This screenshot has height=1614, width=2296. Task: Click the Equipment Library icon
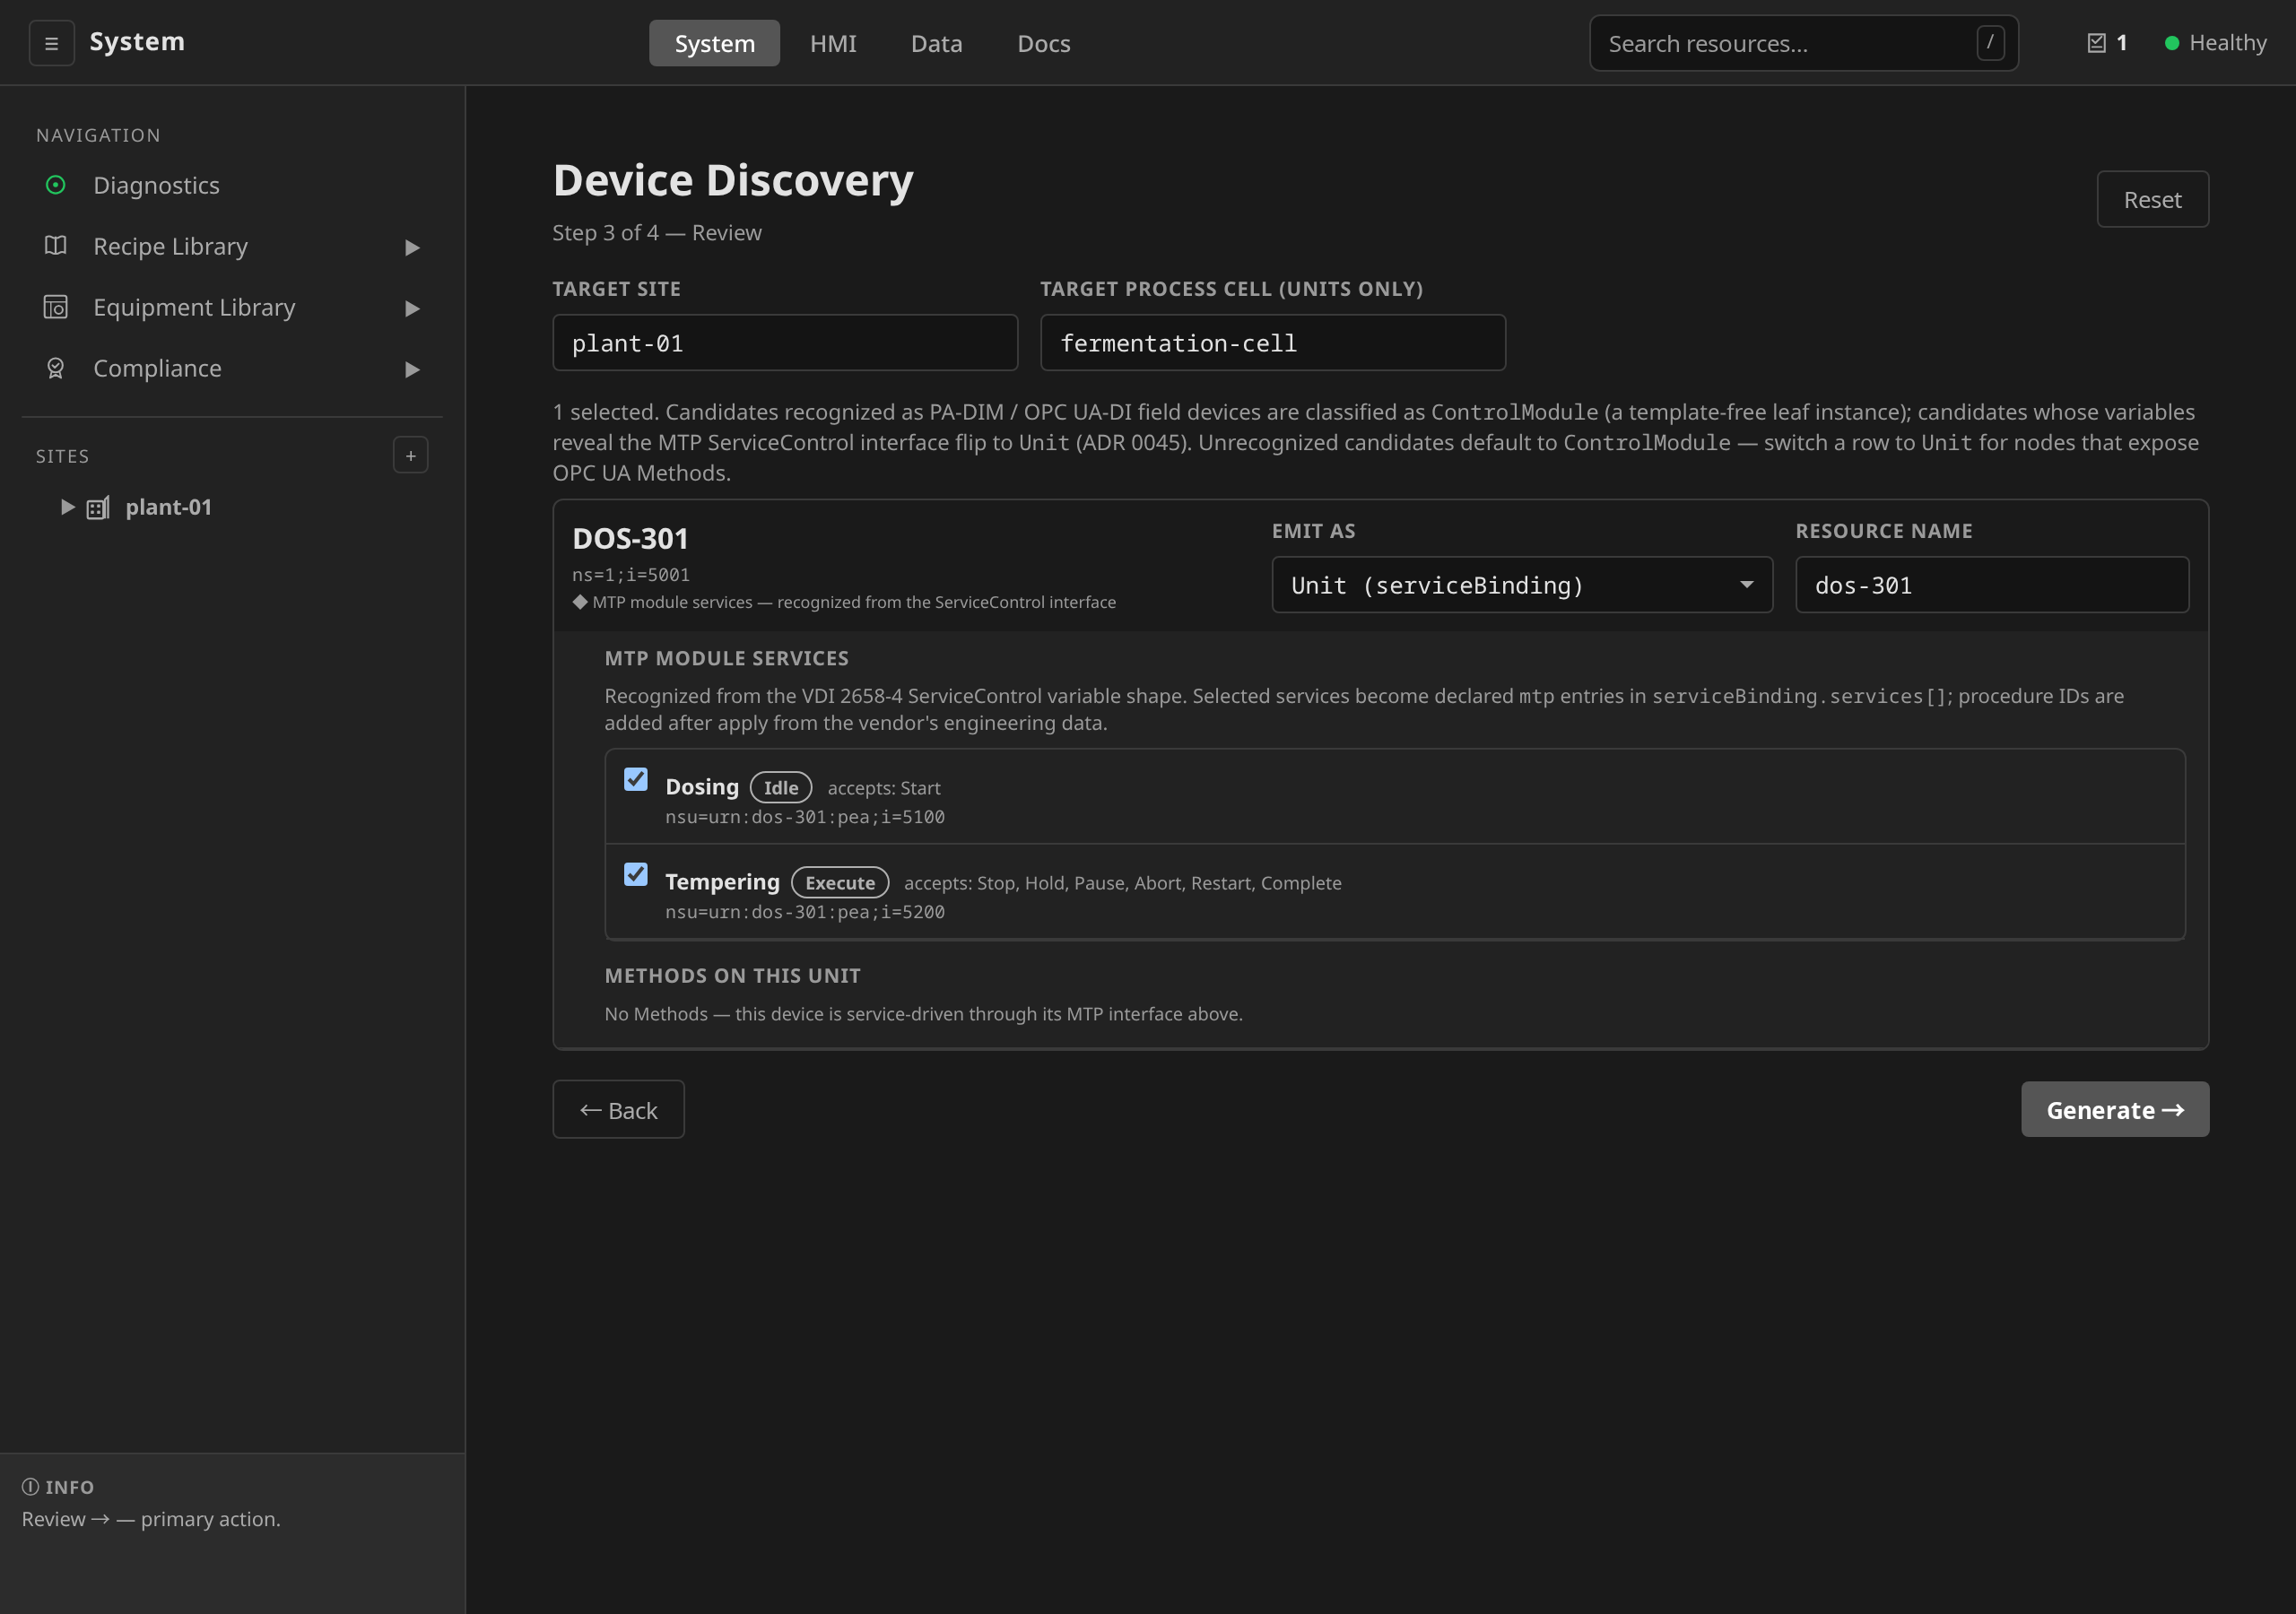point(56,307)
